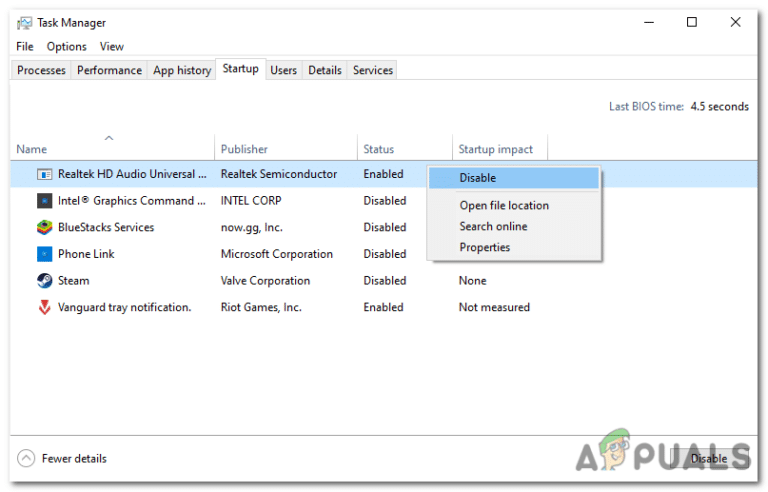This screenshot has height=492, width=768.
Task: Click the Realtek HD Audio icon
Action: pos(44,174)
